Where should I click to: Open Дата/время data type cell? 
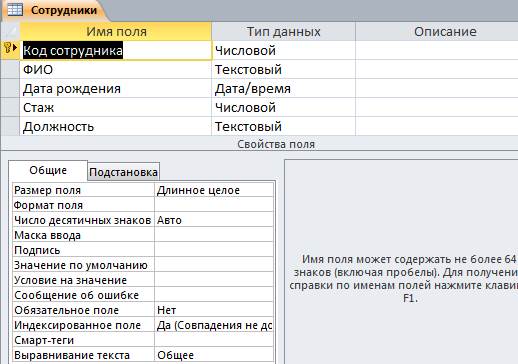tap(283, 89)
